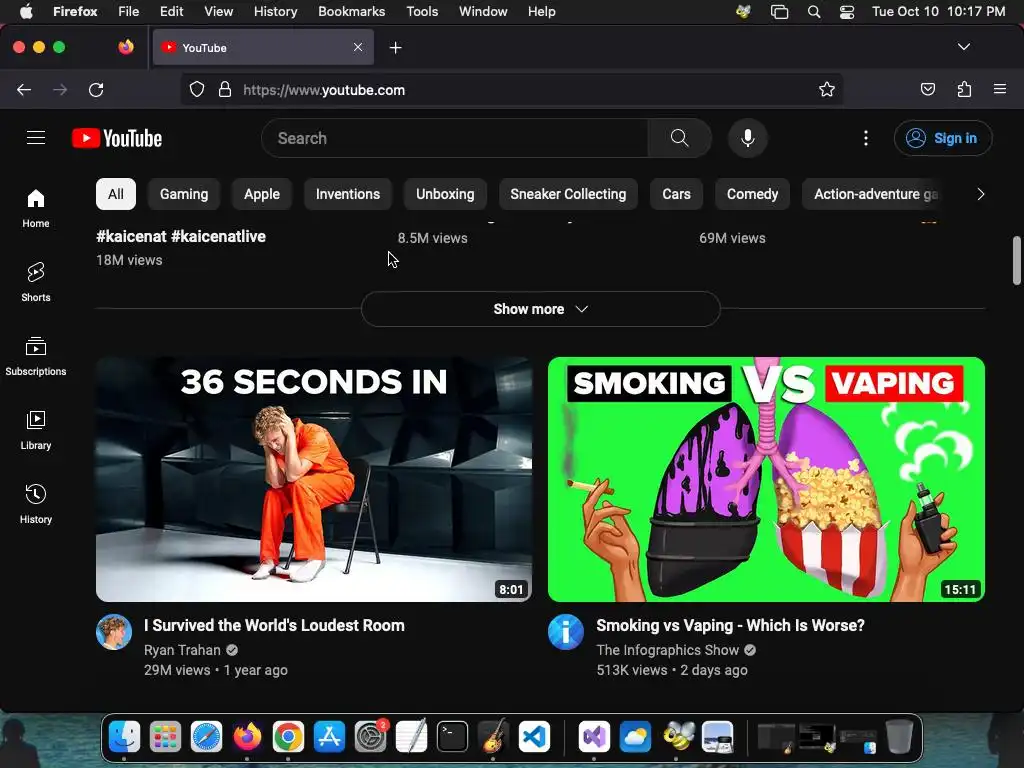
Task: Open the Firefox application menu
Action: (x=999, y=89)
